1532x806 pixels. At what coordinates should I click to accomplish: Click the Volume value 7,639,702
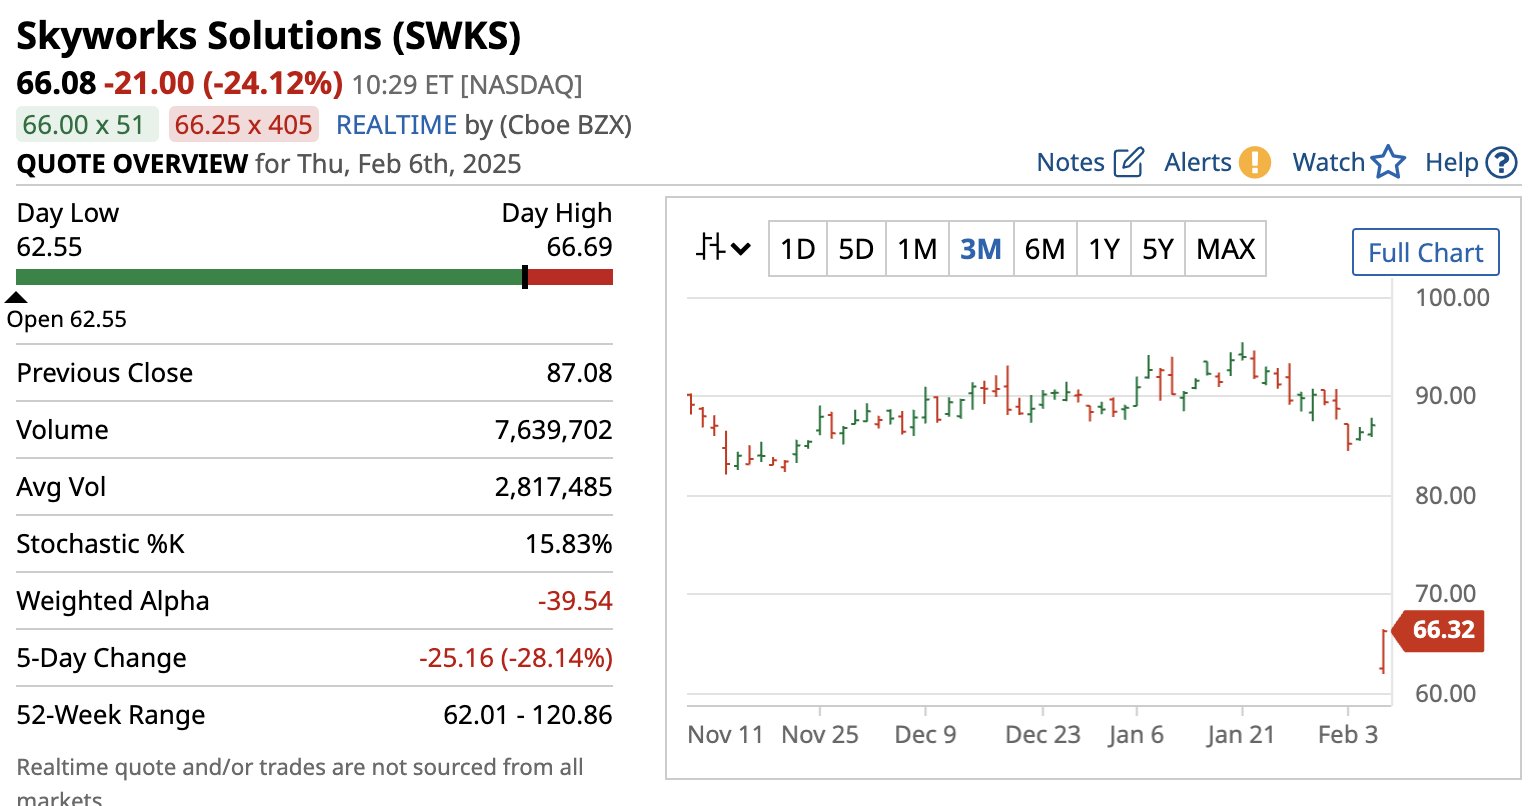click(x=553, y=430)
